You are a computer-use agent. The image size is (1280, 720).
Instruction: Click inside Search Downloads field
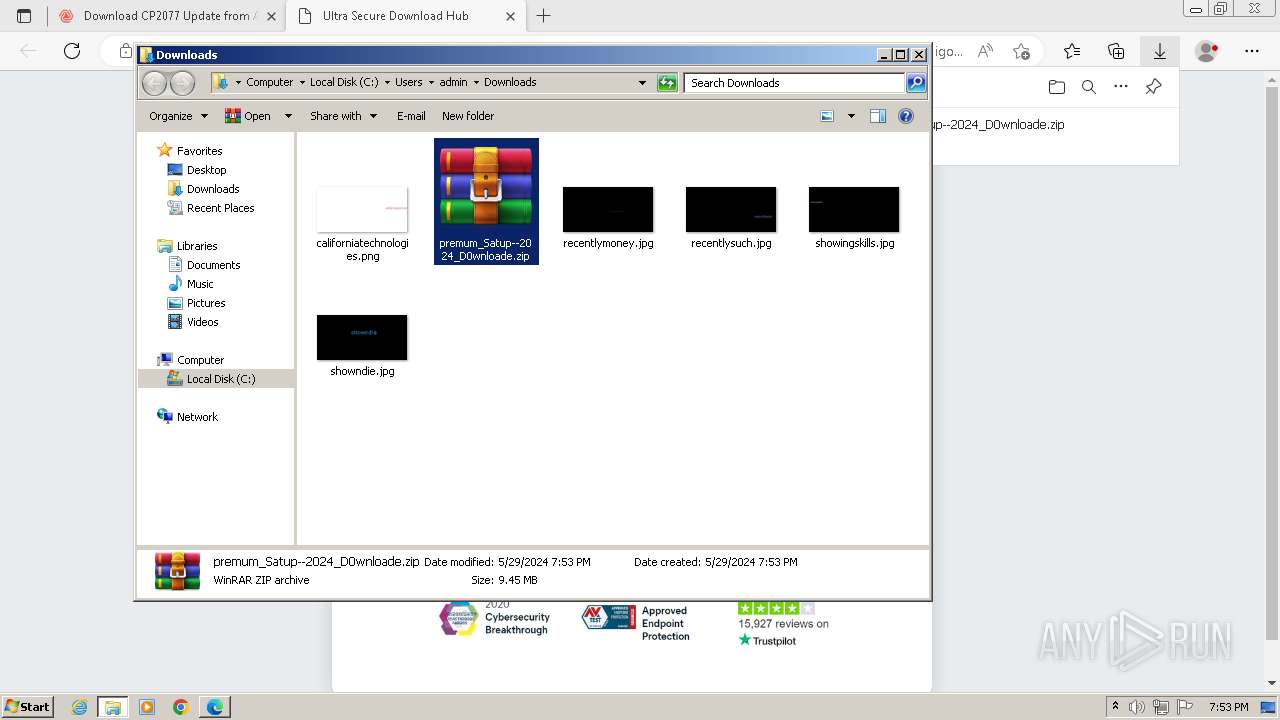(x=795, y=83)
